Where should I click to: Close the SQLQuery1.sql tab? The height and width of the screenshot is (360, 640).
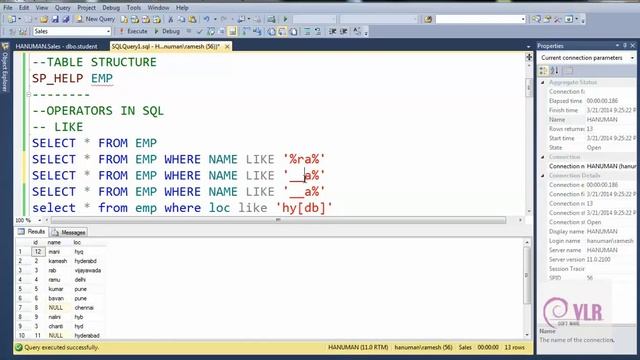point(227,46)
